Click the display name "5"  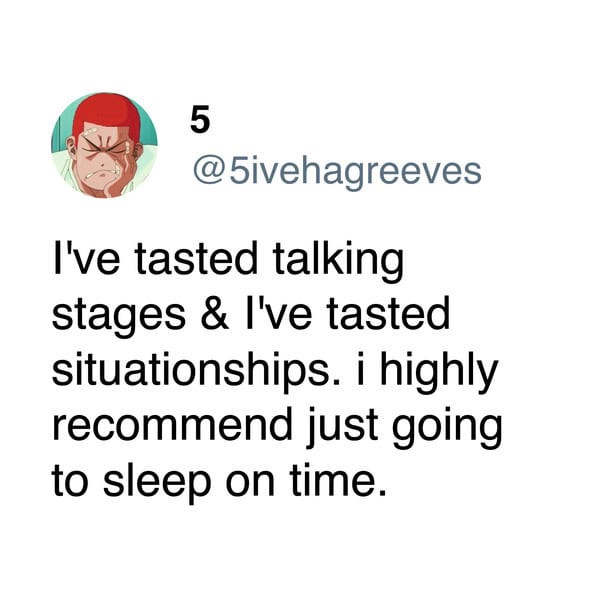(x=200, y=119)
